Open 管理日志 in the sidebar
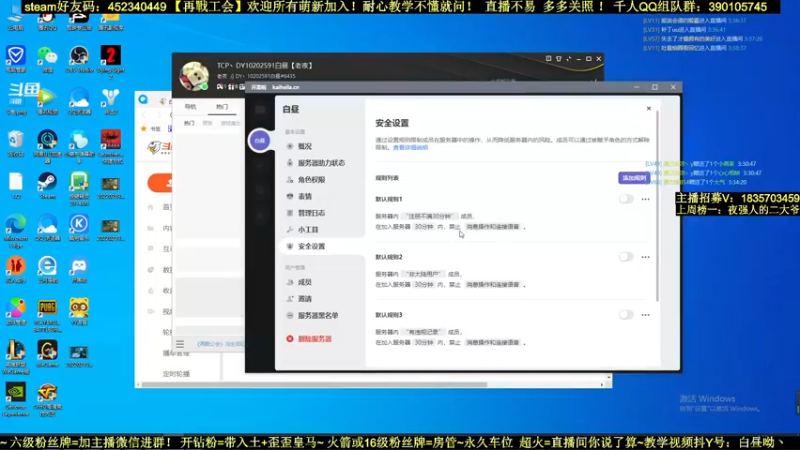 pos(311,213)
